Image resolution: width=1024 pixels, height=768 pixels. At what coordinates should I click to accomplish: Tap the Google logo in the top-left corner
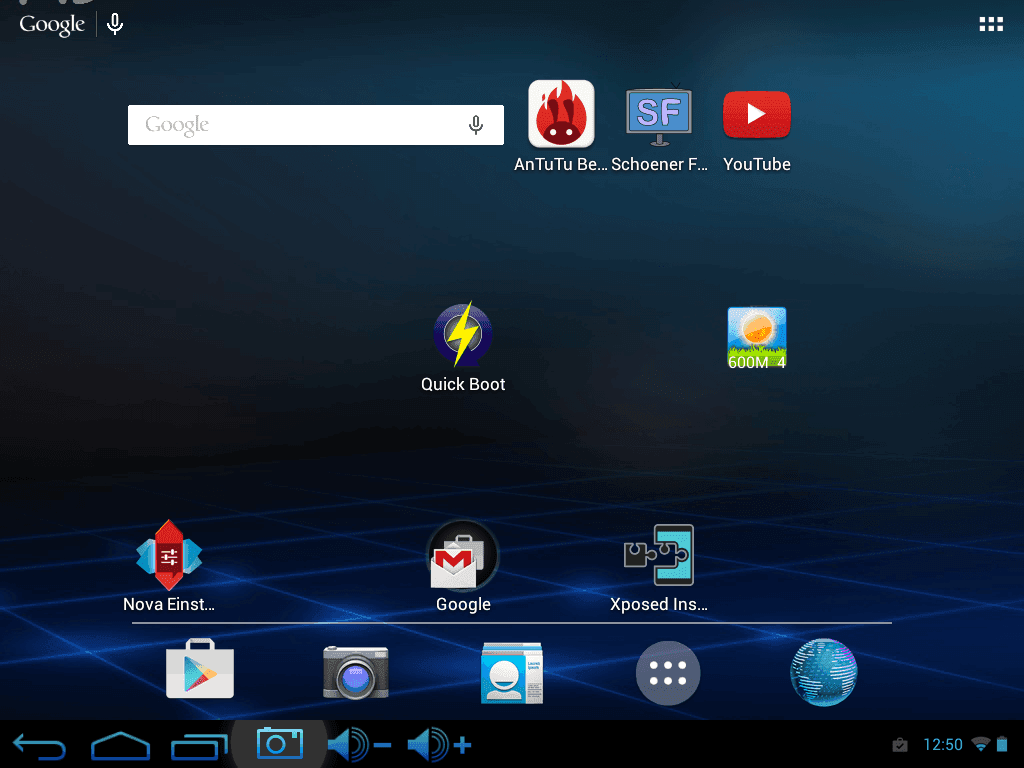52,25
